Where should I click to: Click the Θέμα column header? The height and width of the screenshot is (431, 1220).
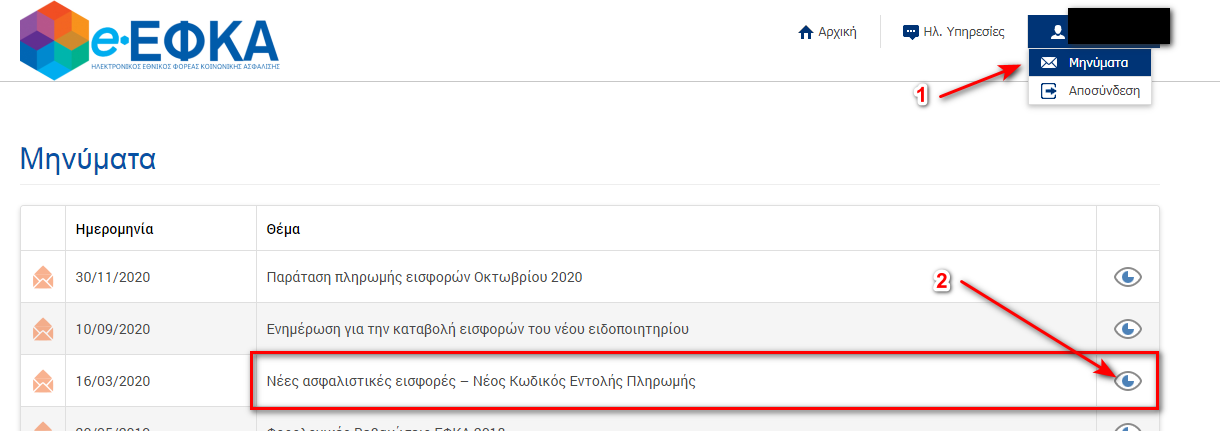coord(284,229)
